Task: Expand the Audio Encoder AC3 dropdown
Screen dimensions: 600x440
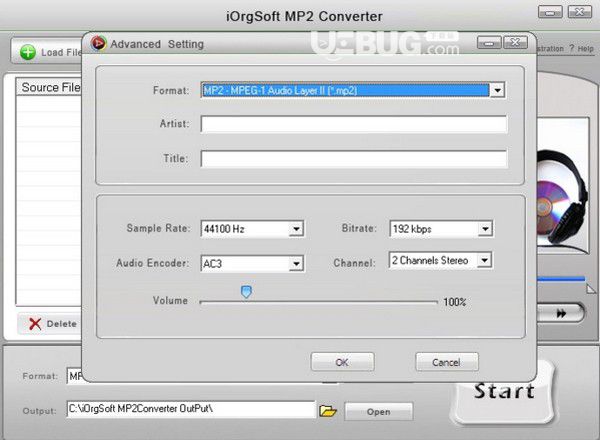Action: (296, 263)
